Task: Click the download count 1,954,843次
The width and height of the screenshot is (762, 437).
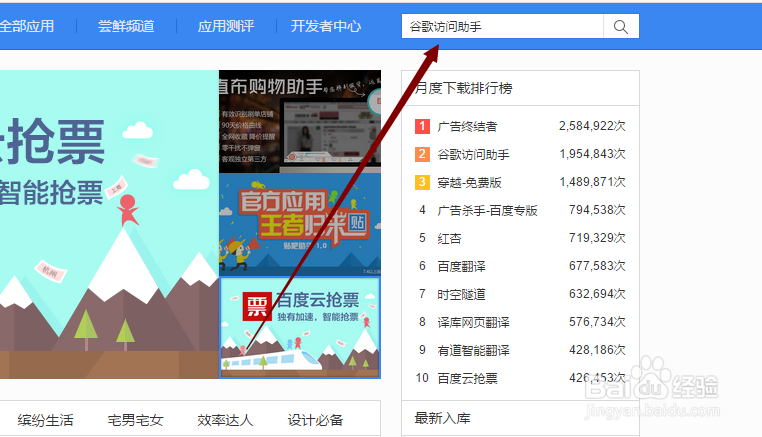Action: [x=592, y=154]
